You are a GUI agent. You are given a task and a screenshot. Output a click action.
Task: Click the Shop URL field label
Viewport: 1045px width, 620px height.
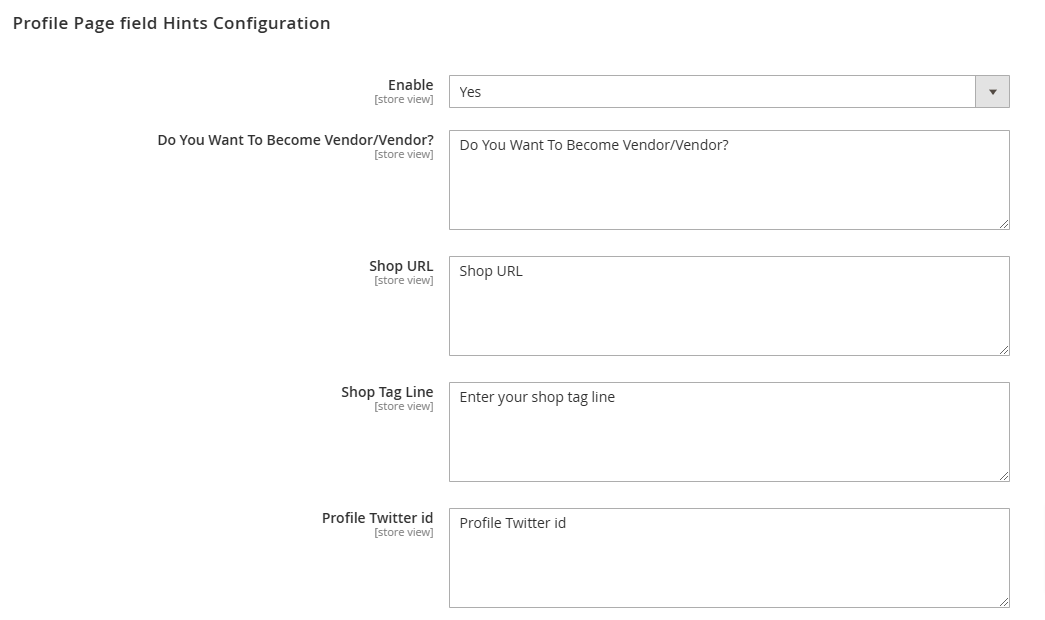(x=401, y=265)
